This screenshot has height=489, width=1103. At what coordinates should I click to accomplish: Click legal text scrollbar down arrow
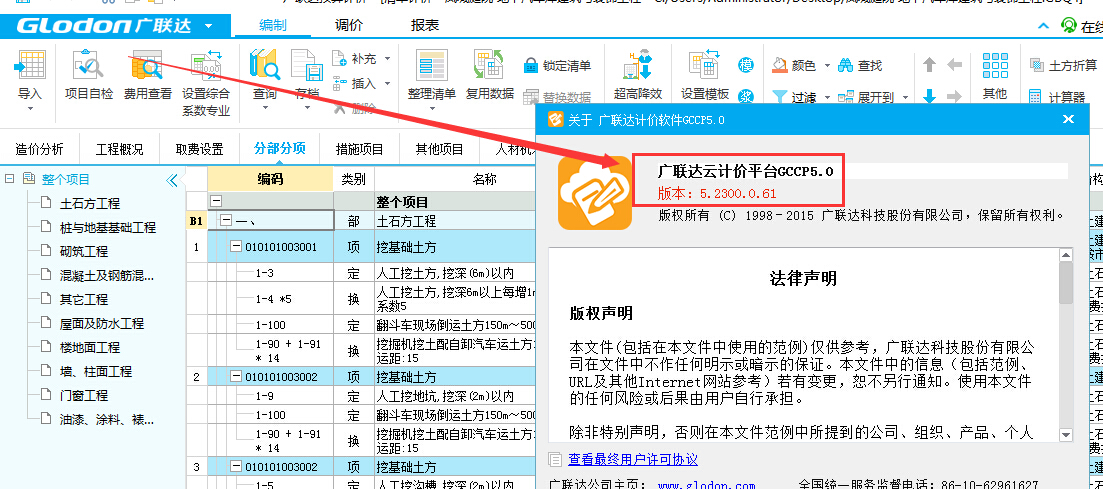point(1066,435)
